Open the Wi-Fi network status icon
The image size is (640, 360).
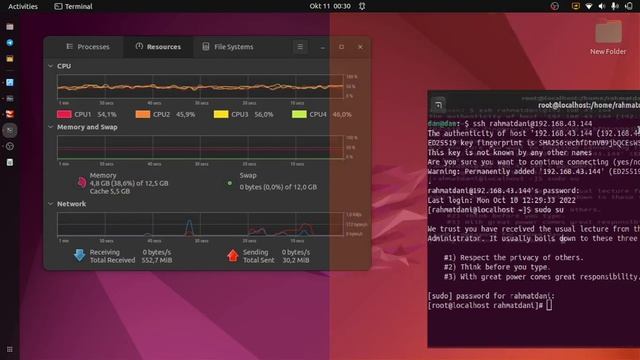[589, 6]
